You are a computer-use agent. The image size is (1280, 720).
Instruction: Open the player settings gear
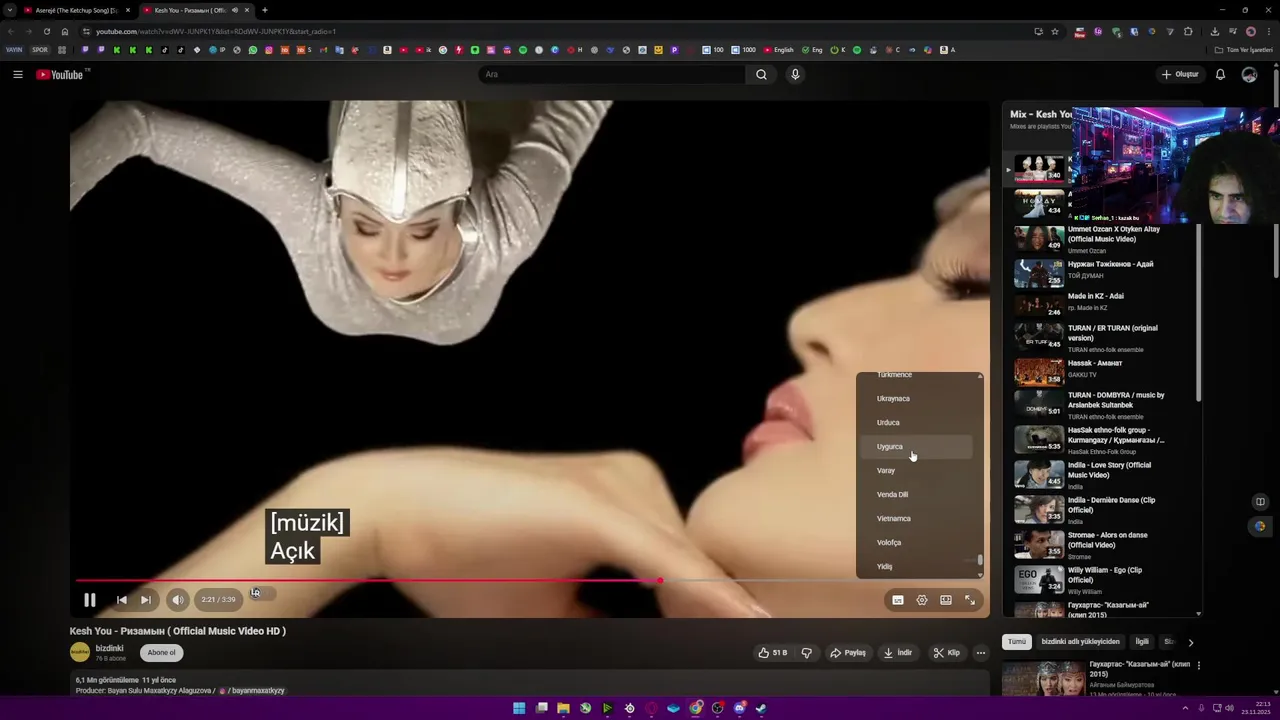tap(922, 600)
